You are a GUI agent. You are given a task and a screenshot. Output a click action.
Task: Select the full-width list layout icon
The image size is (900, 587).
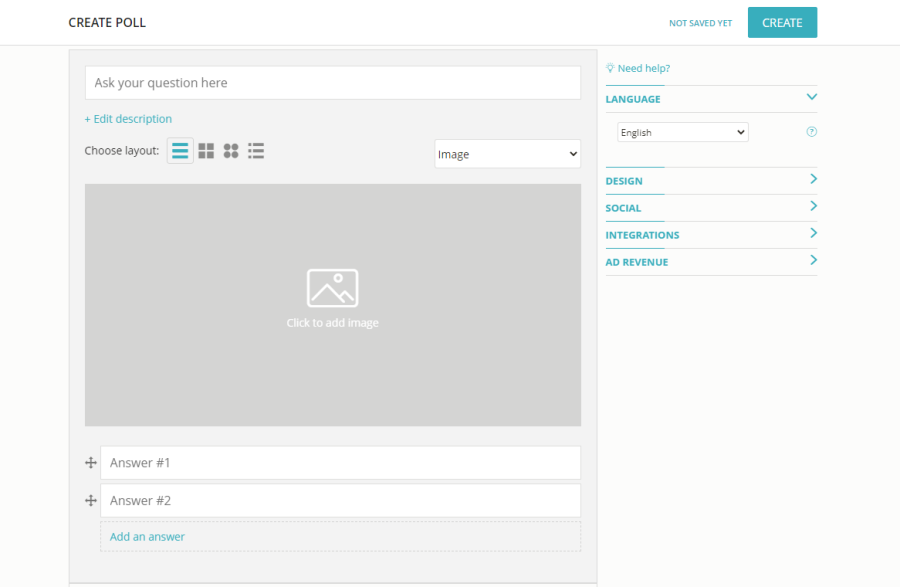tap(180, 151)
